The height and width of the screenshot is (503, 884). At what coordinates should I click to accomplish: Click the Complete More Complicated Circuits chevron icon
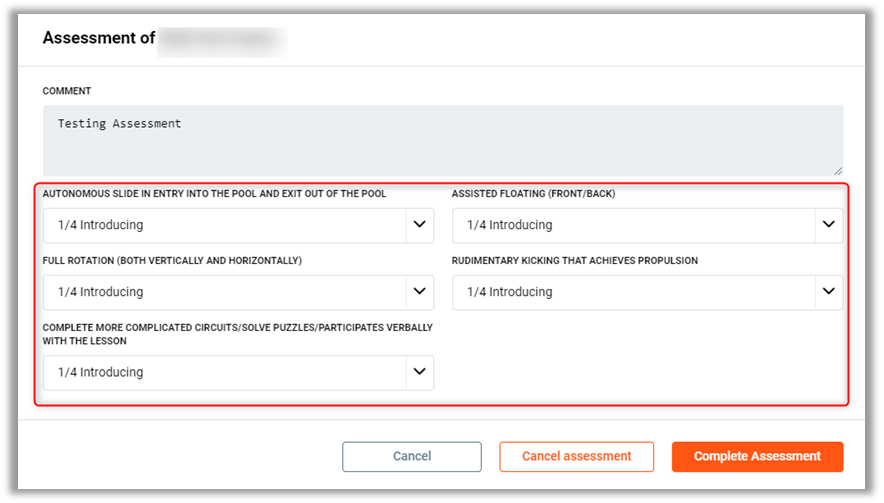[x=419, y=372]
